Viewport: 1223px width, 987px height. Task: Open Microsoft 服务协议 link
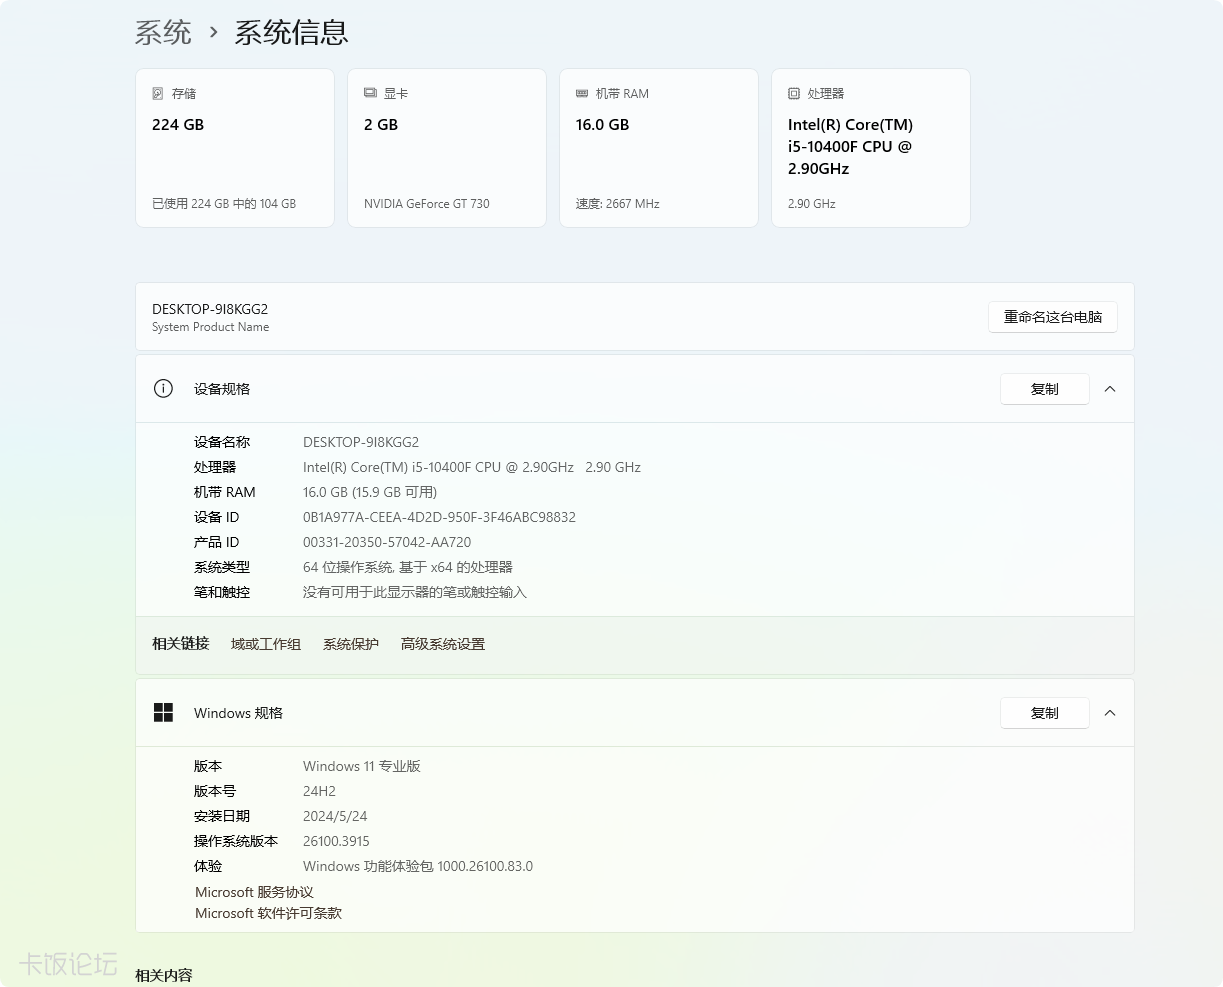tap(254, 892)
